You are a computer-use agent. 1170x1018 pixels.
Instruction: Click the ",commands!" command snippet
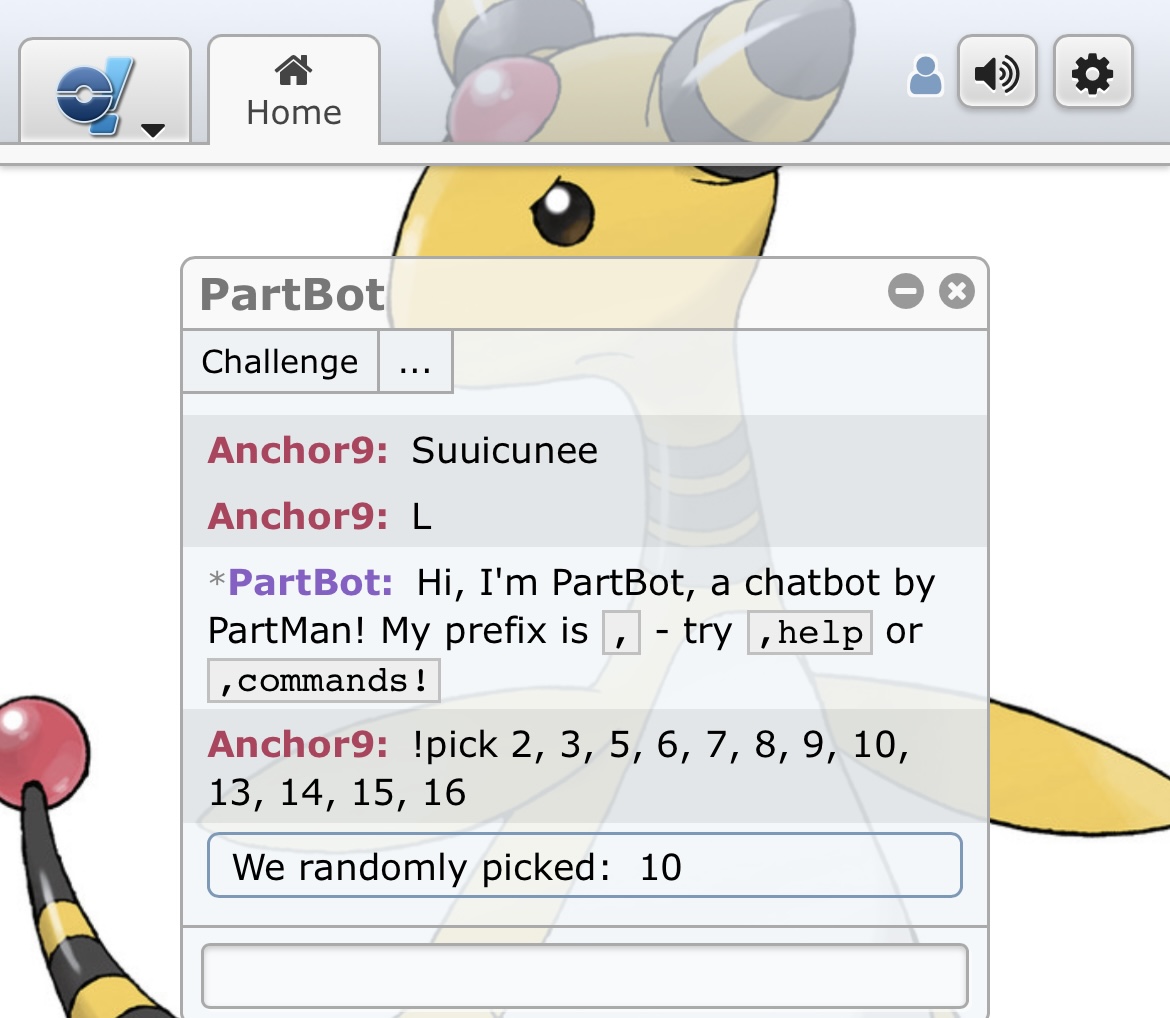coord(323,681)
